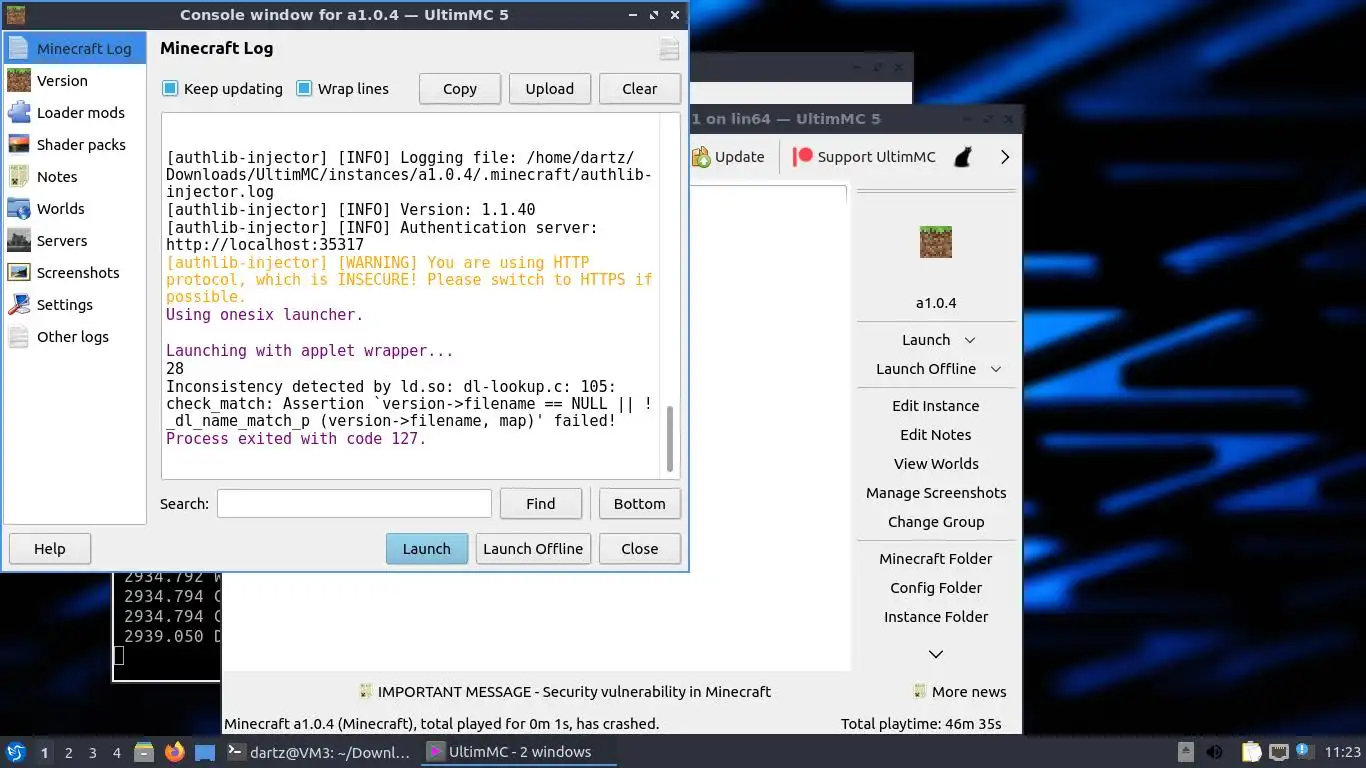1366x768 pixels.
Task: Jump to log Bottom
Action: [x=640, y=503]
